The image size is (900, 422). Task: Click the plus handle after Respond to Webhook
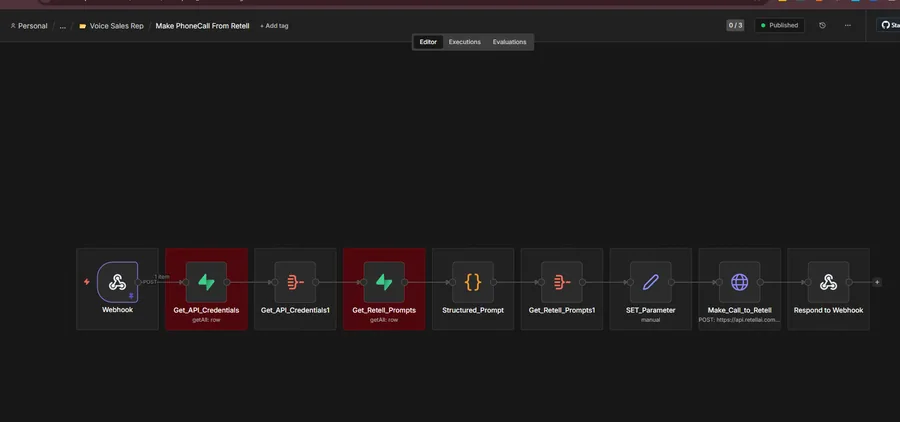click(x=876, y=282)
